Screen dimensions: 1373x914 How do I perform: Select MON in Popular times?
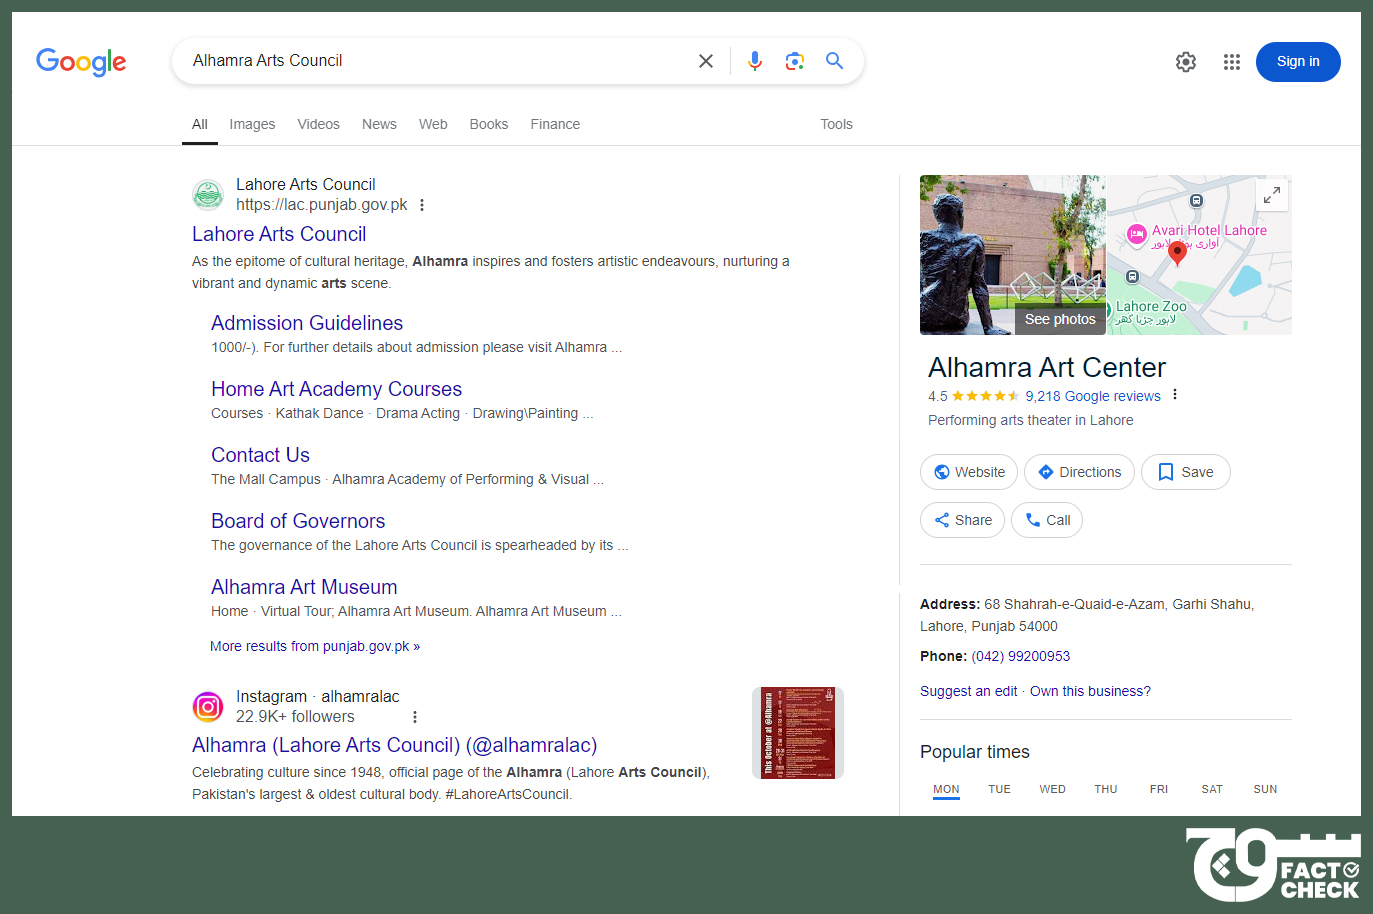tap(946, 789)
